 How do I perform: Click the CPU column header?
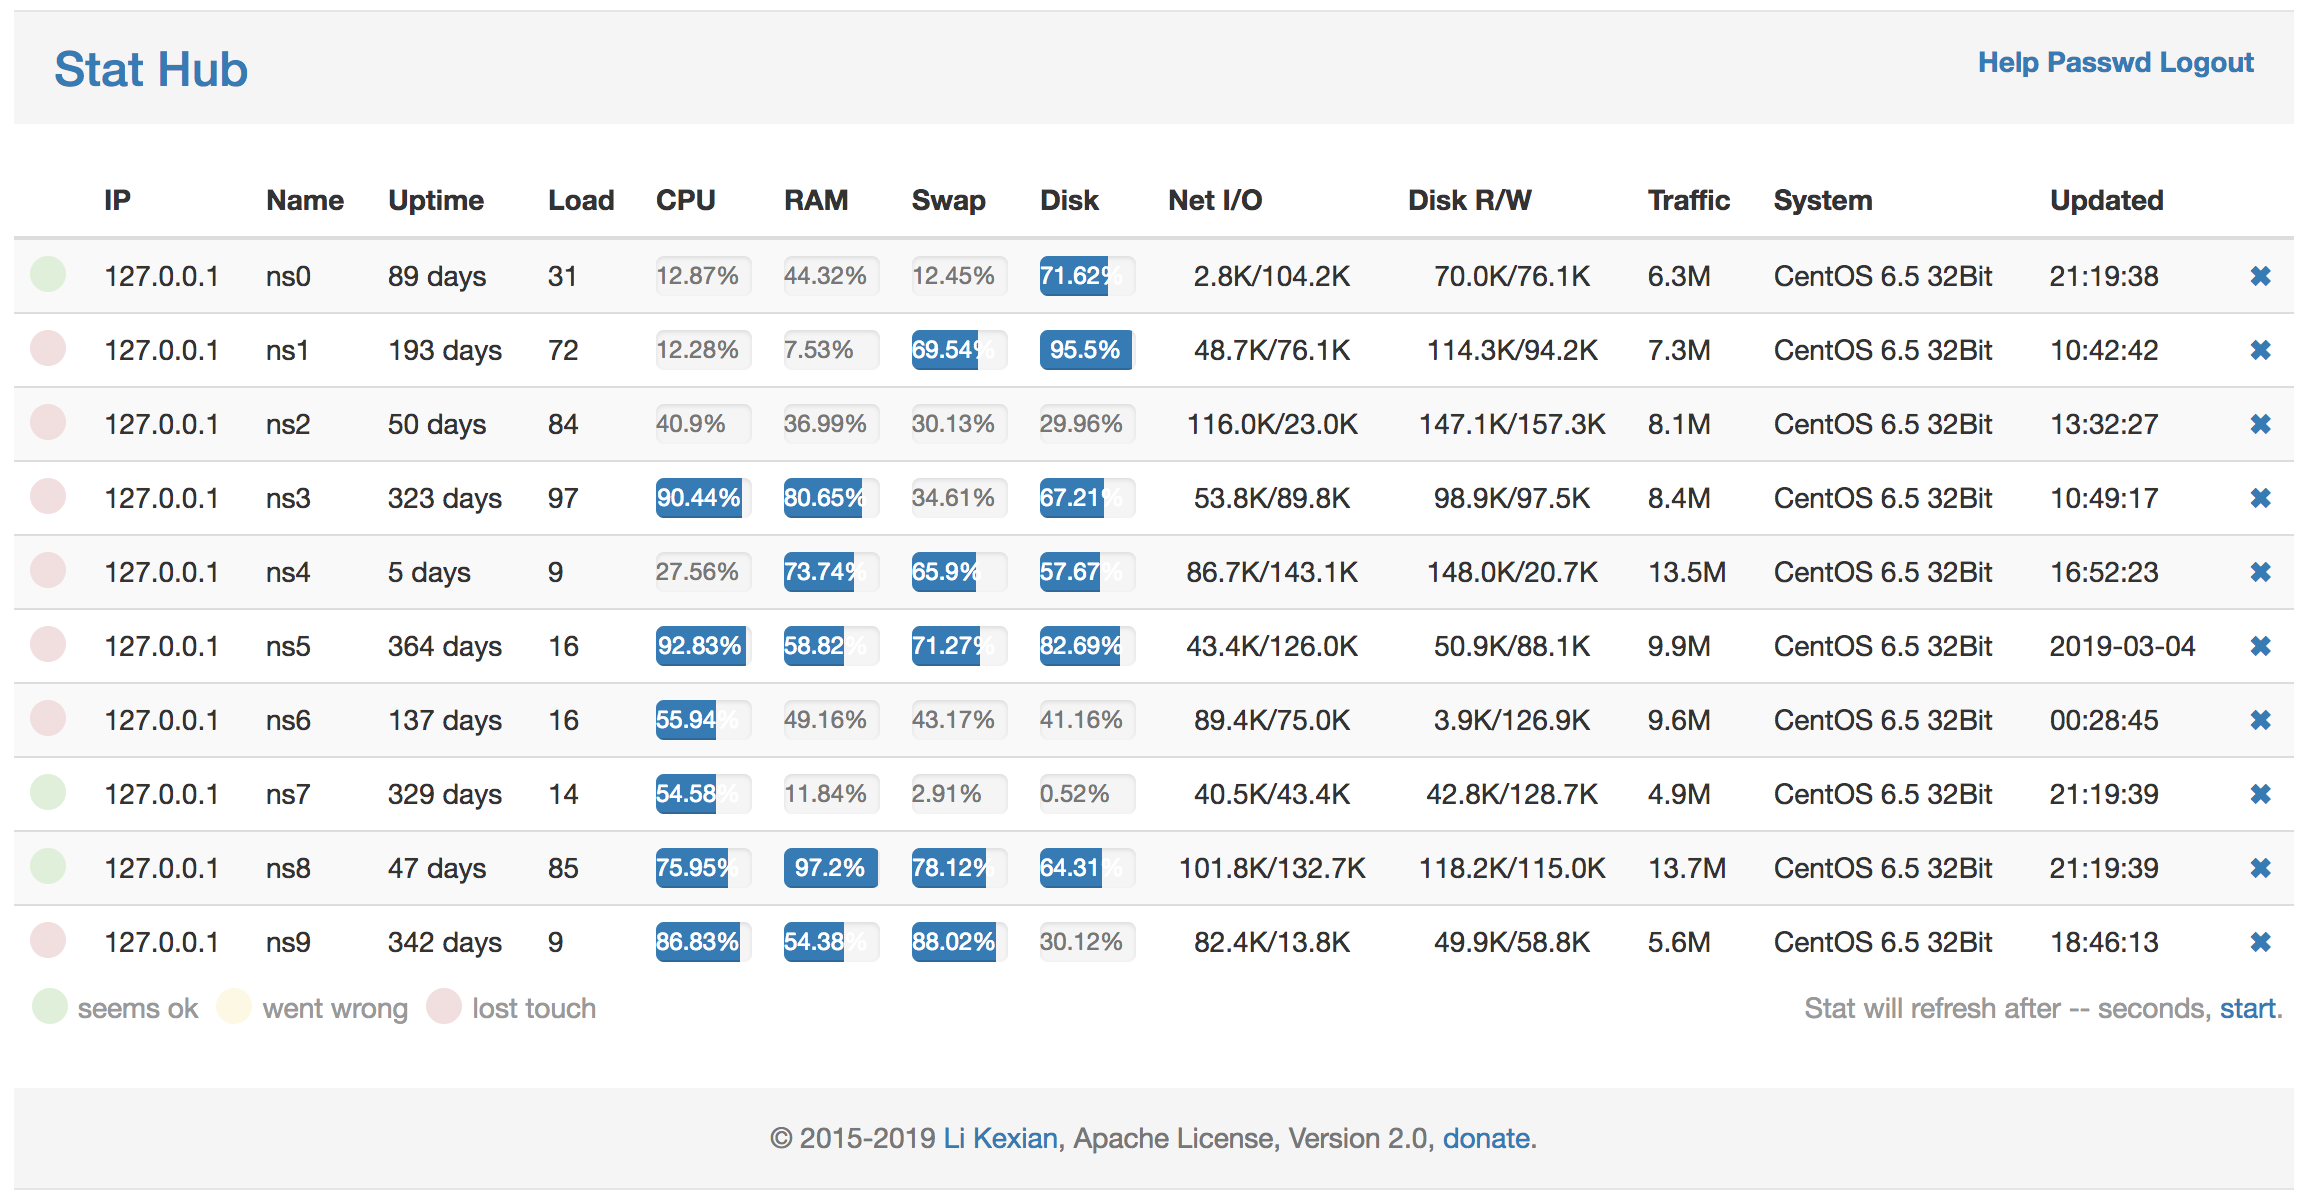(x=685, y=200)
